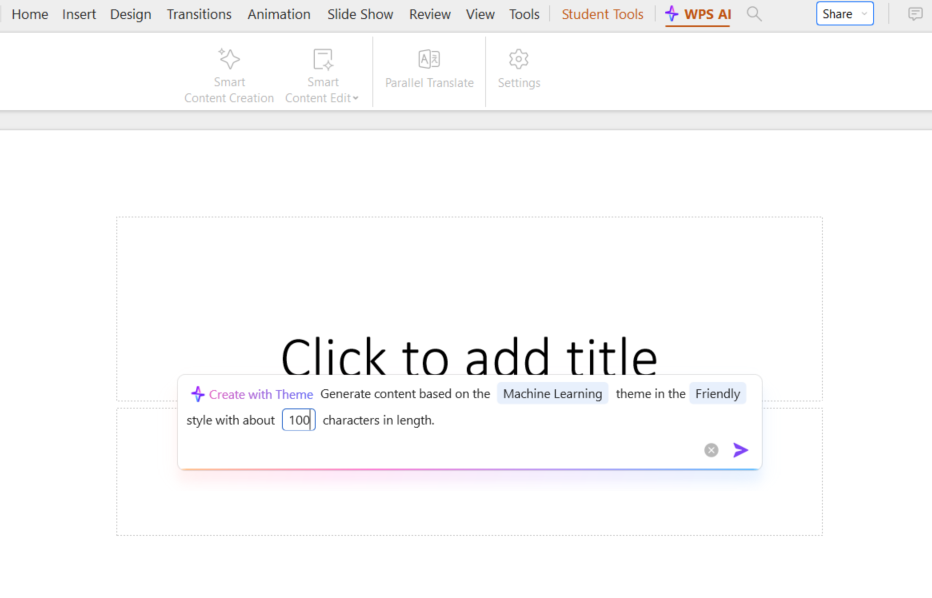Image resolution: width=932 pixels, height=598 pixels.
Task: Open the Design tab
Action: point(131,14)
